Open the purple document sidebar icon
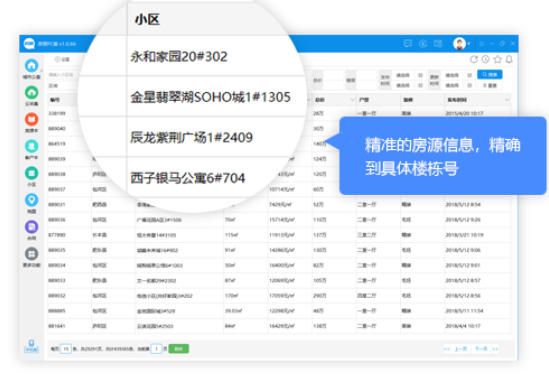The height and width of the screenshot is (378, 549). [32, 227]
